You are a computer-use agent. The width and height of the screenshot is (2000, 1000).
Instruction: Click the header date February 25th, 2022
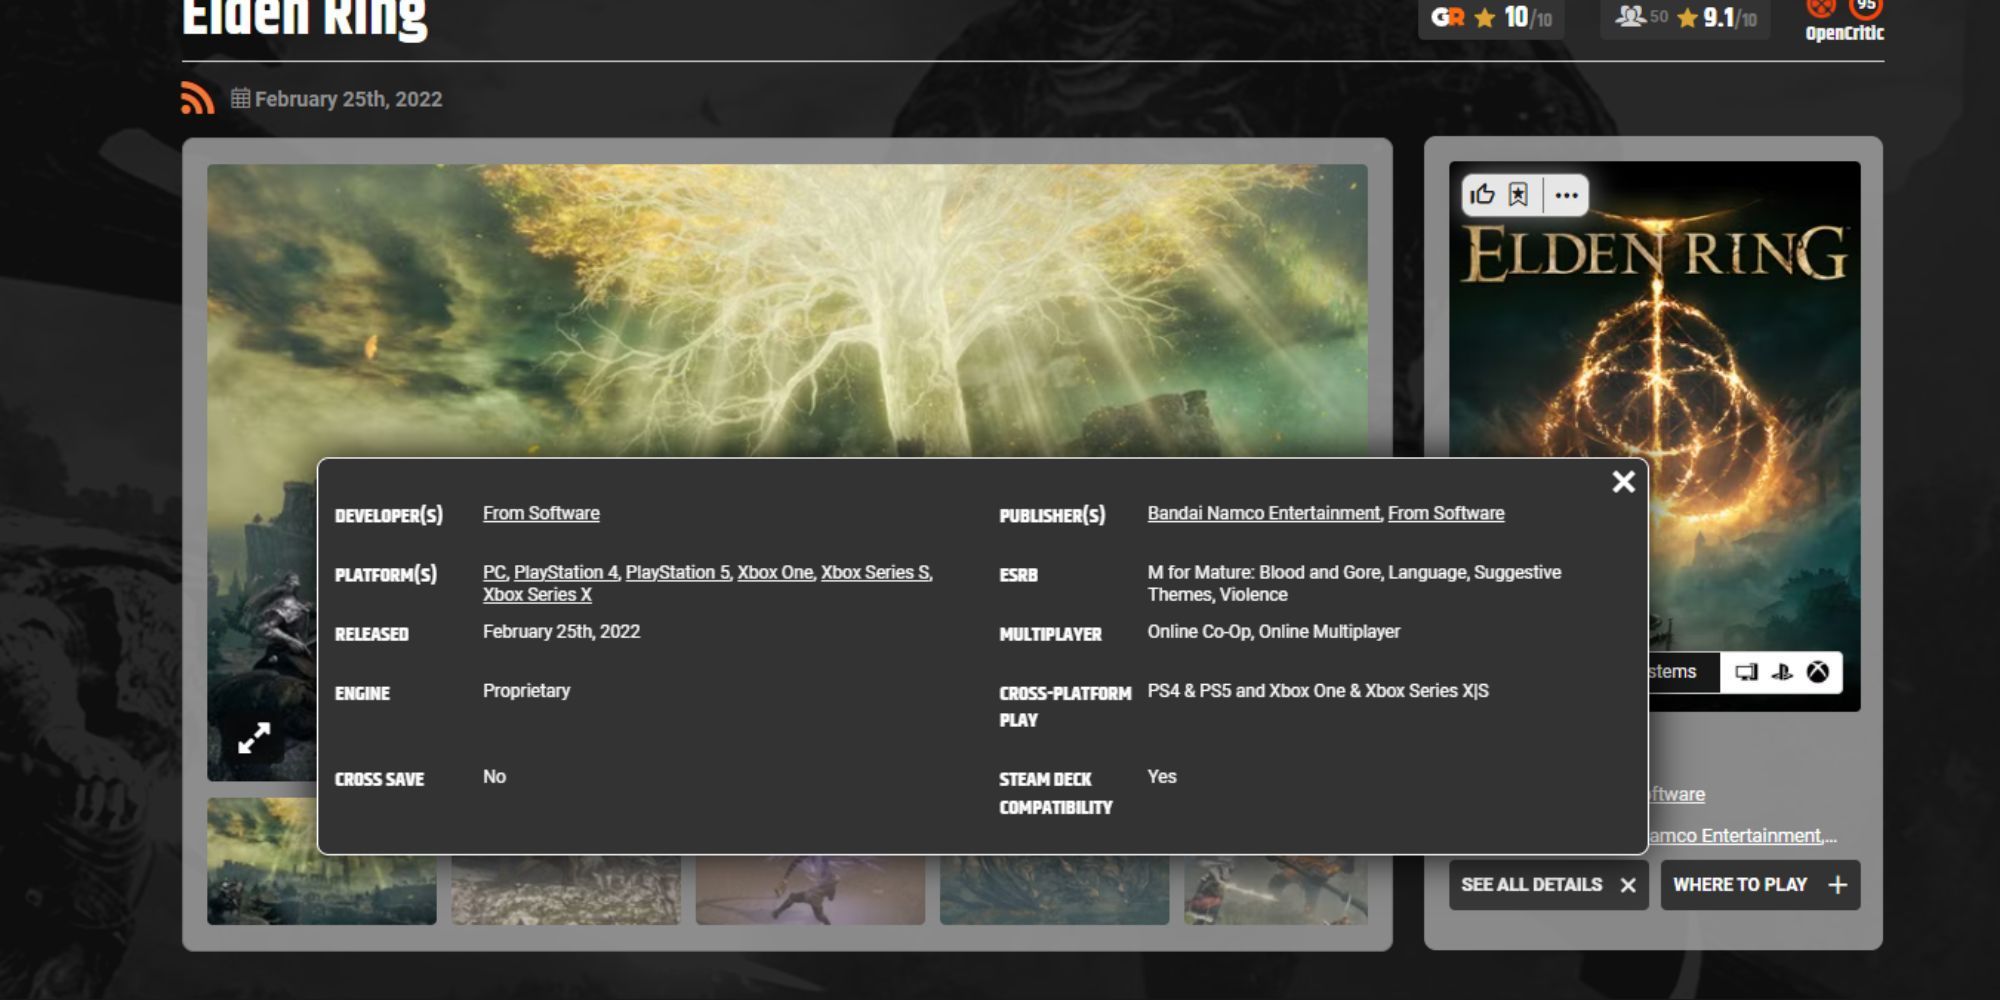(348, 99)
